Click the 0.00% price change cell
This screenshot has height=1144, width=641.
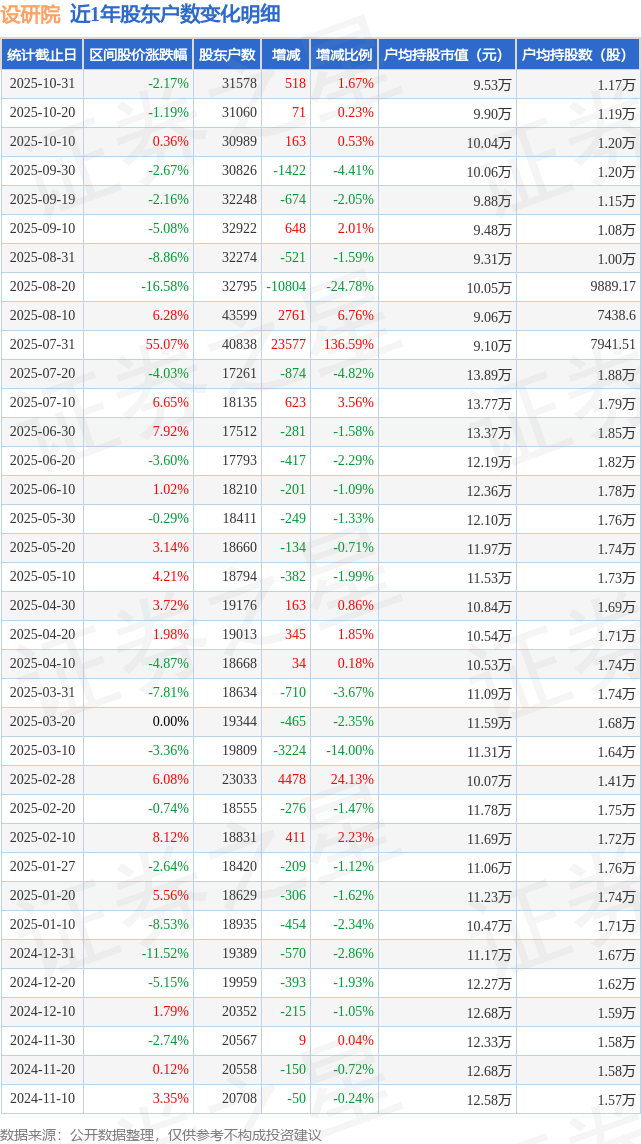(170, 722)
